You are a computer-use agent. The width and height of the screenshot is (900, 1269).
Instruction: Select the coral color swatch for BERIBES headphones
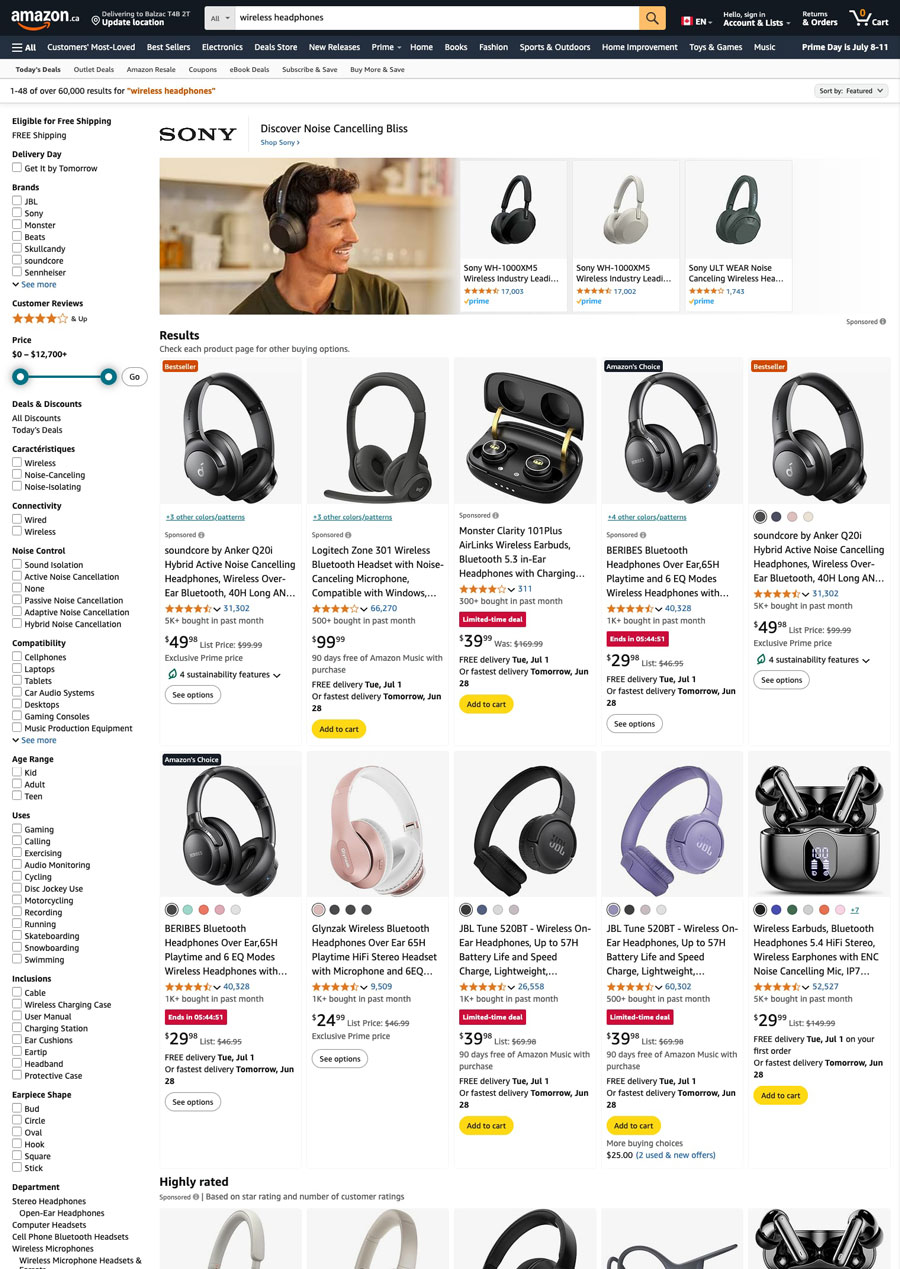pyautogui.click(x=203, y=910)
